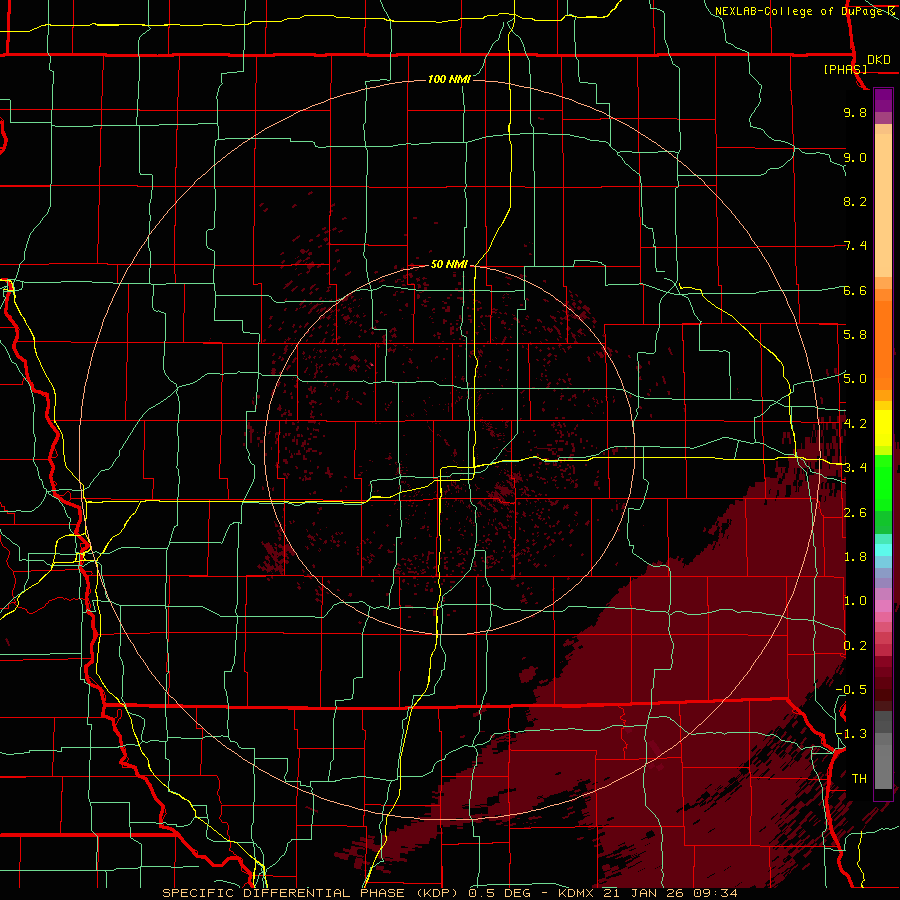Click the 0.5 DEG elevation text in the caption
900x900 pixels.
coord(502,893)
